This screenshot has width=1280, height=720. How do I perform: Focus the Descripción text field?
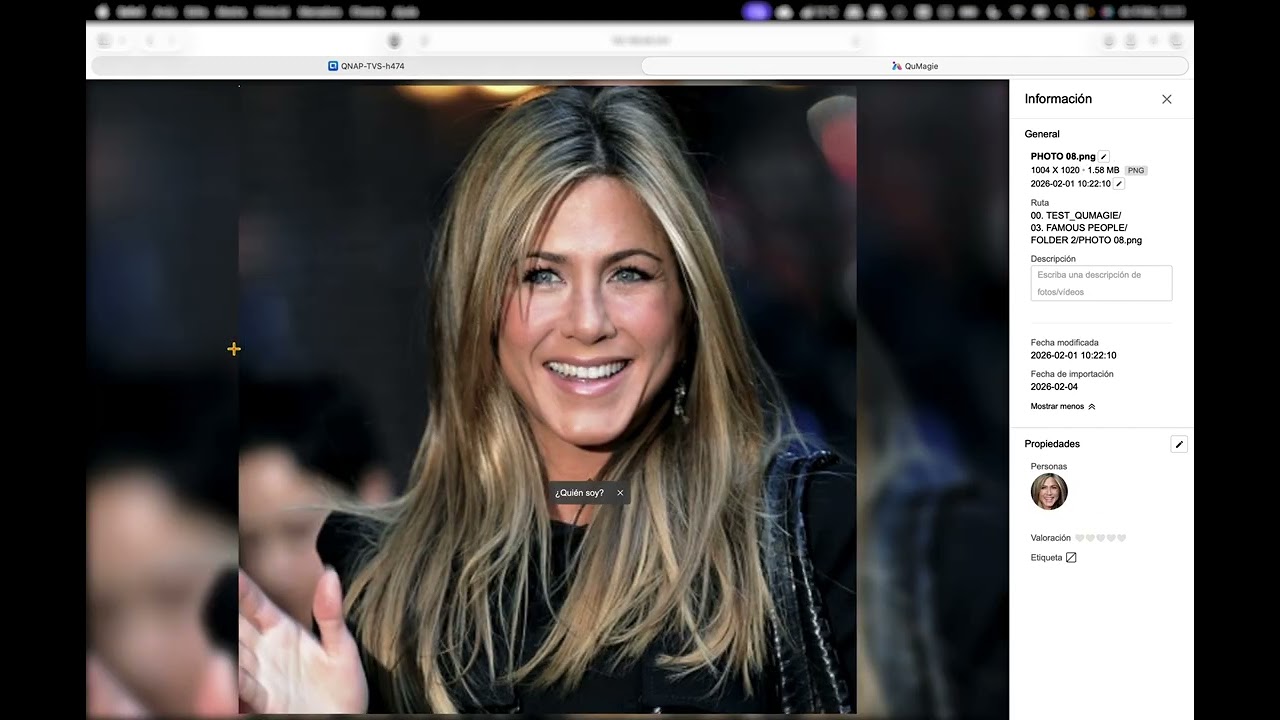point(1101,283)
